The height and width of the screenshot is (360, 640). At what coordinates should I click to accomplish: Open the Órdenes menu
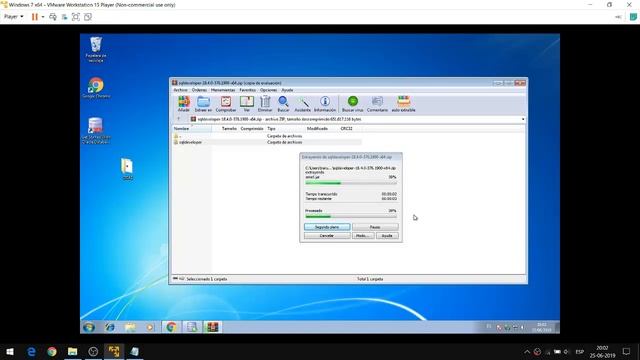[x=199, y=90]
